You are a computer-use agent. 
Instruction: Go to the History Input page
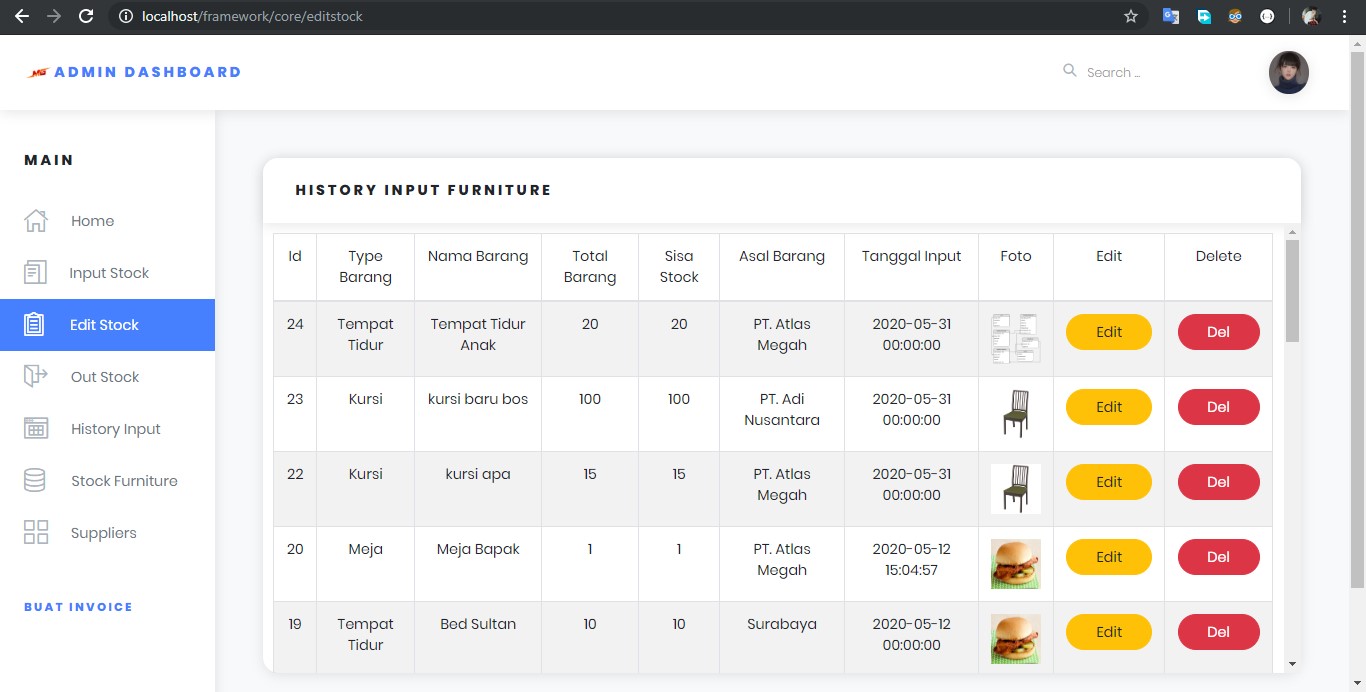tap(115, 429)
